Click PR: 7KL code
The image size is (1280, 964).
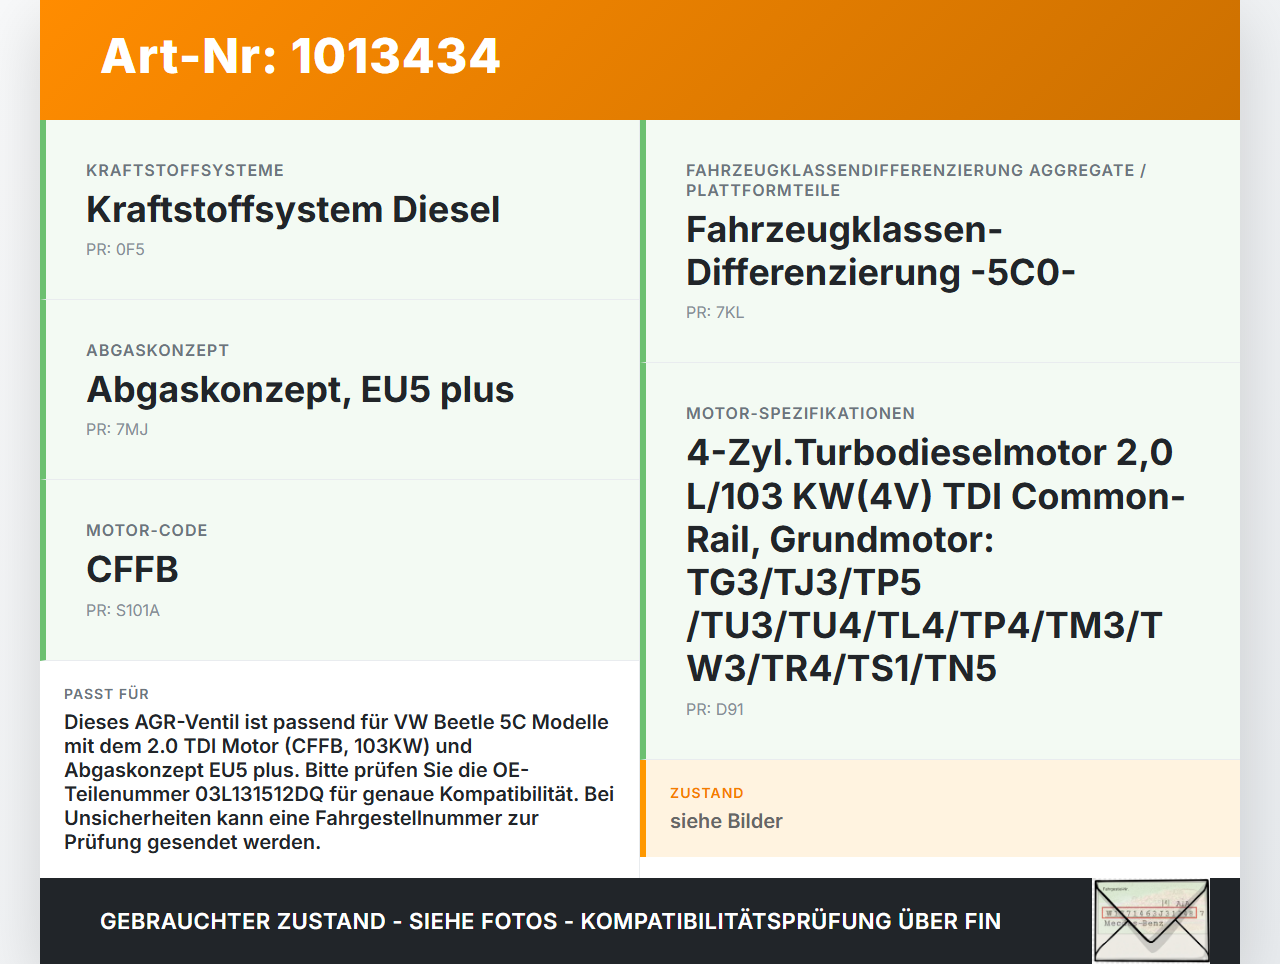click(x=715, y=312)
